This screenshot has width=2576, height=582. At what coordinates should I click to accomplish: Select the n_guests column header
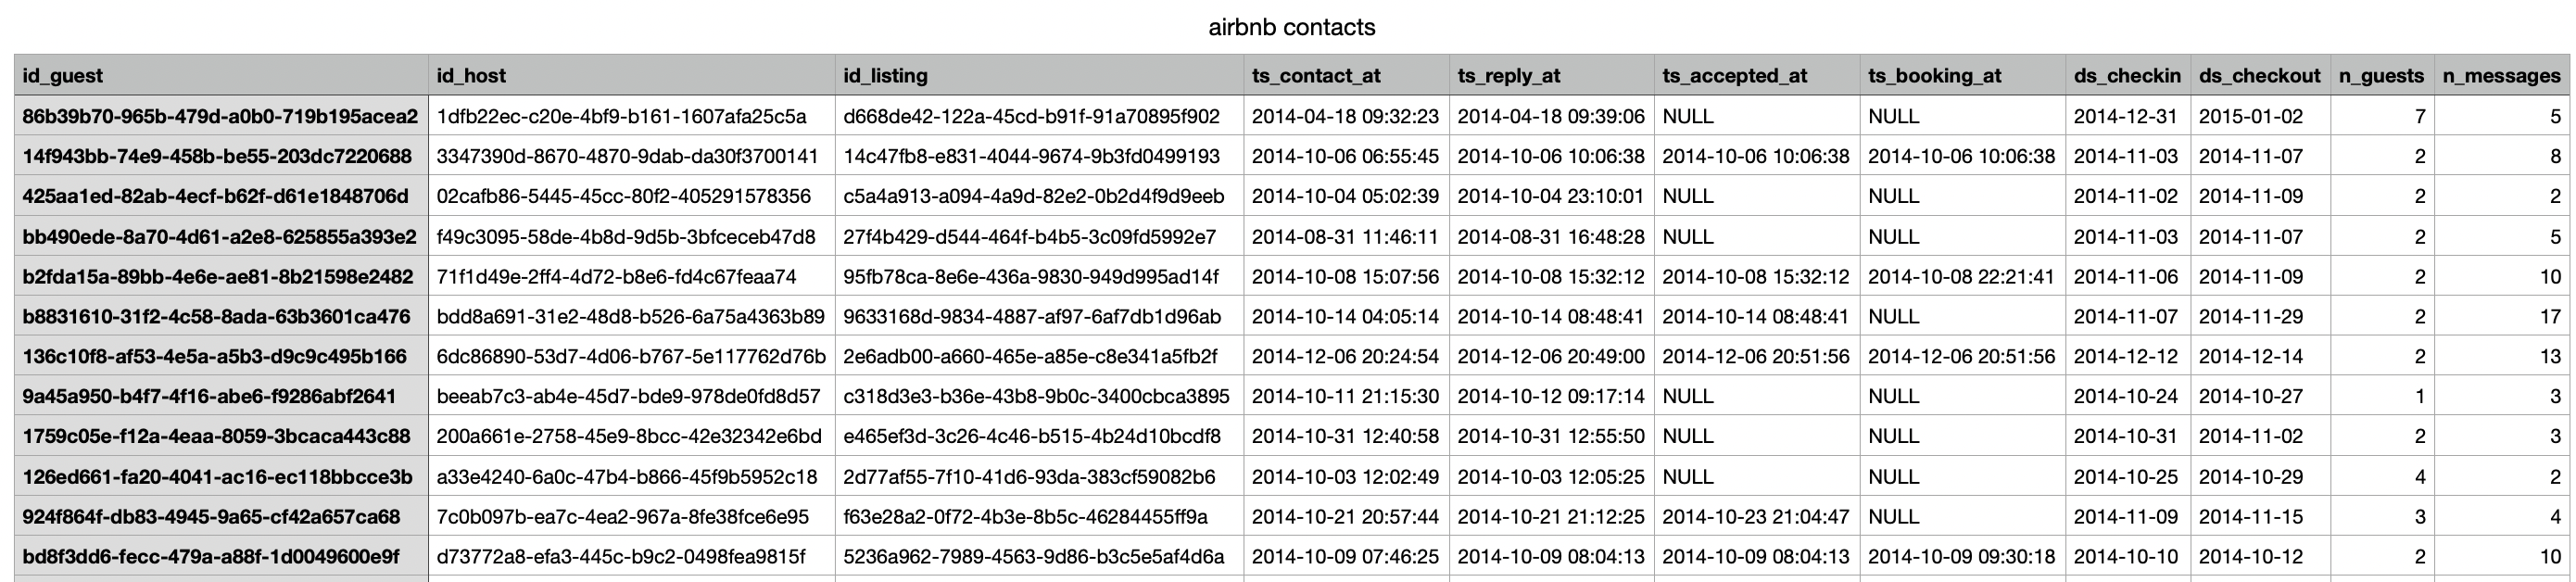[x=2382, y=75]
